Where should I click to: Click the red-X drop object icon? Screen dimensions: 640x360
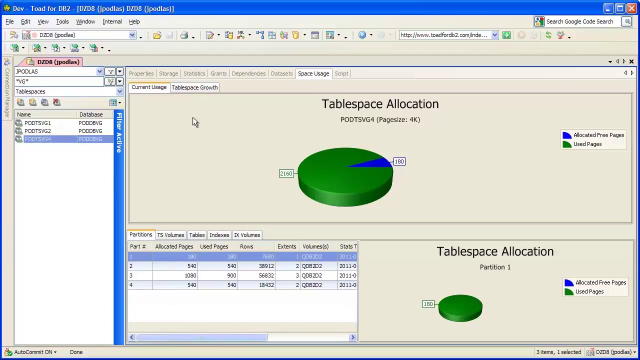click(57, 102)
